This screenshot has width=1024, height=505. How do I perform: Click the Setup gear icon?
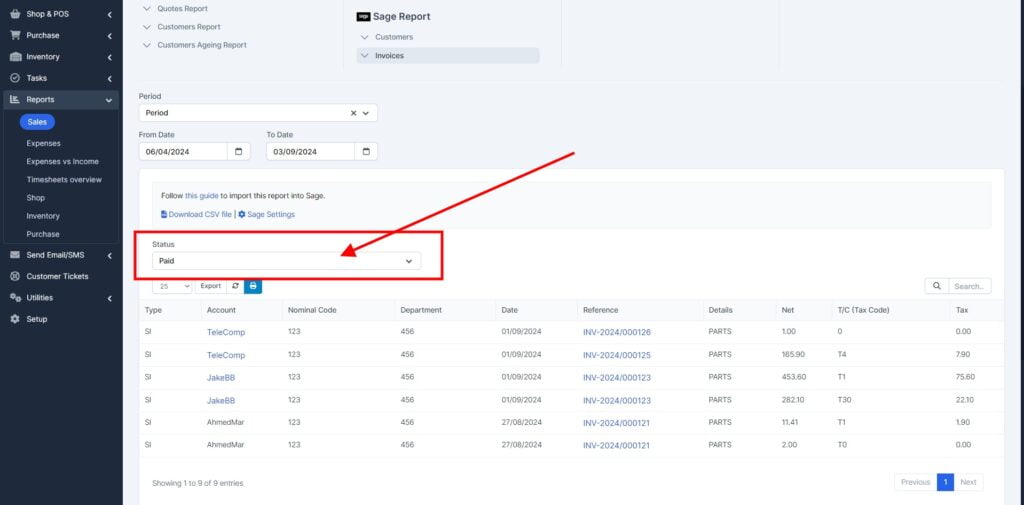(x=15, y=319)
